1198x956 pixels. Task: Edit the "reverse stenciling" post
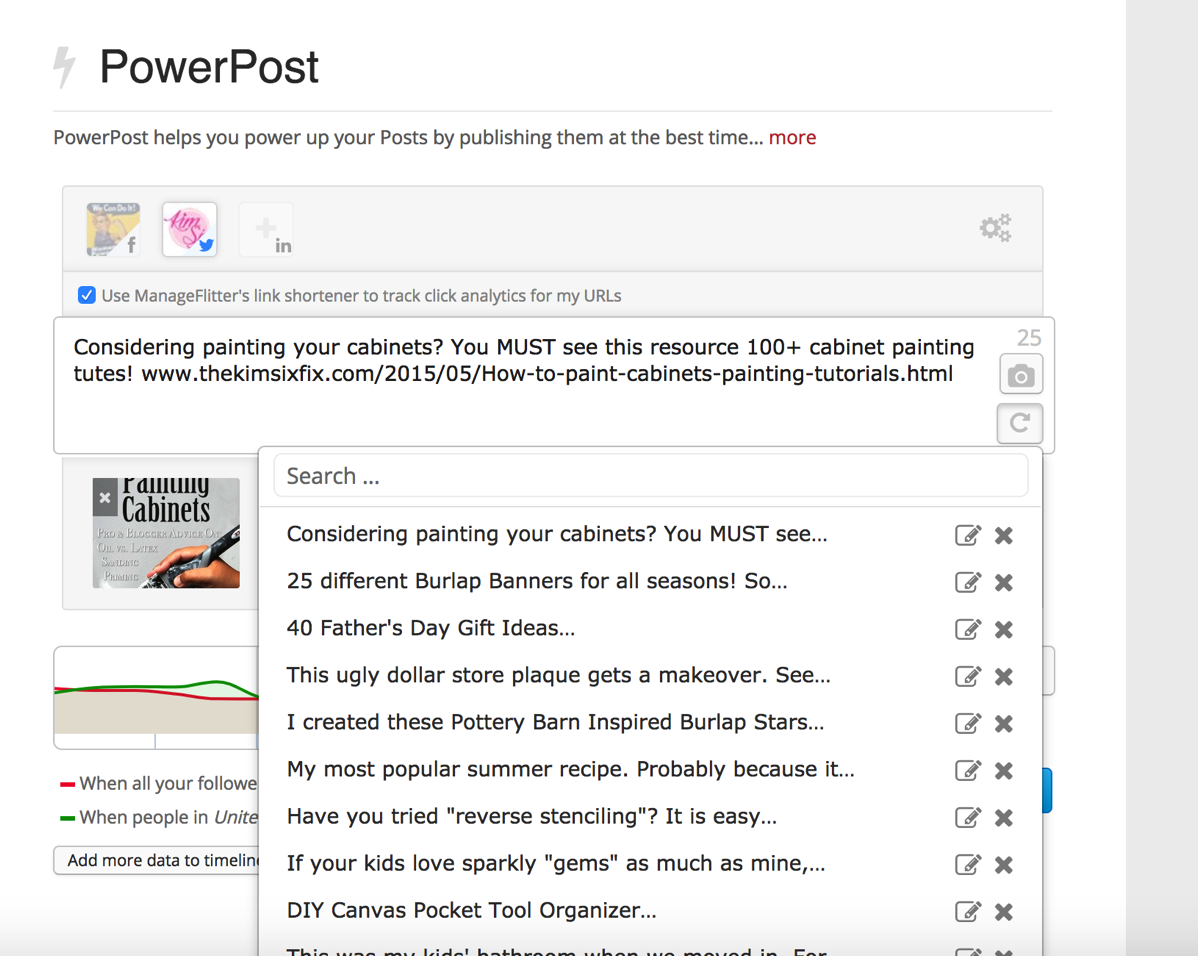tap(967, 818)
